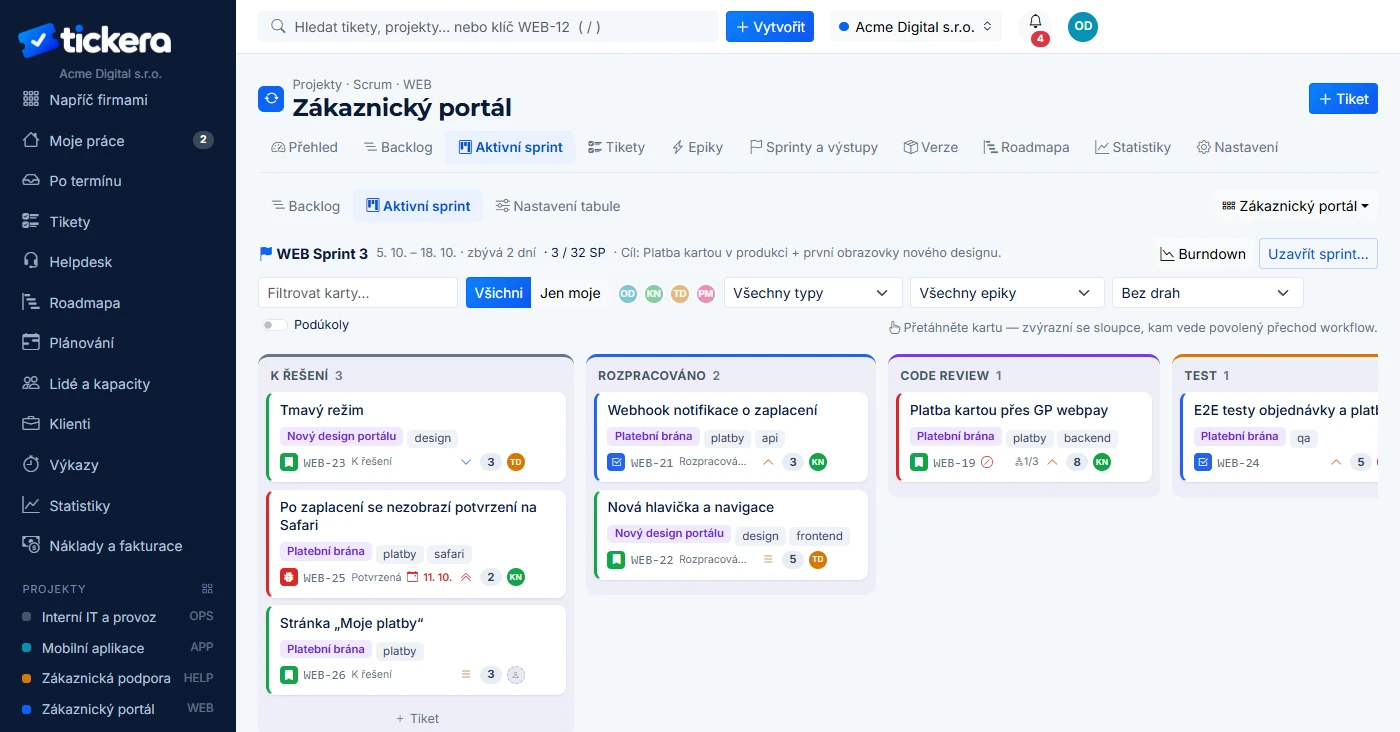
Task: Click the unassigned avatar on WEB-26 card
Action: tap(516, 675)
